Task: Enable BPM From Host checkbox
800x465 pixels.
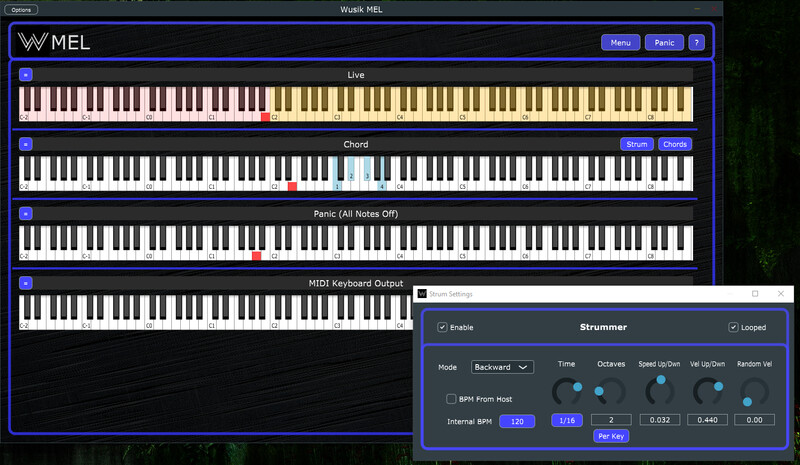Action: tap(451, 399)
